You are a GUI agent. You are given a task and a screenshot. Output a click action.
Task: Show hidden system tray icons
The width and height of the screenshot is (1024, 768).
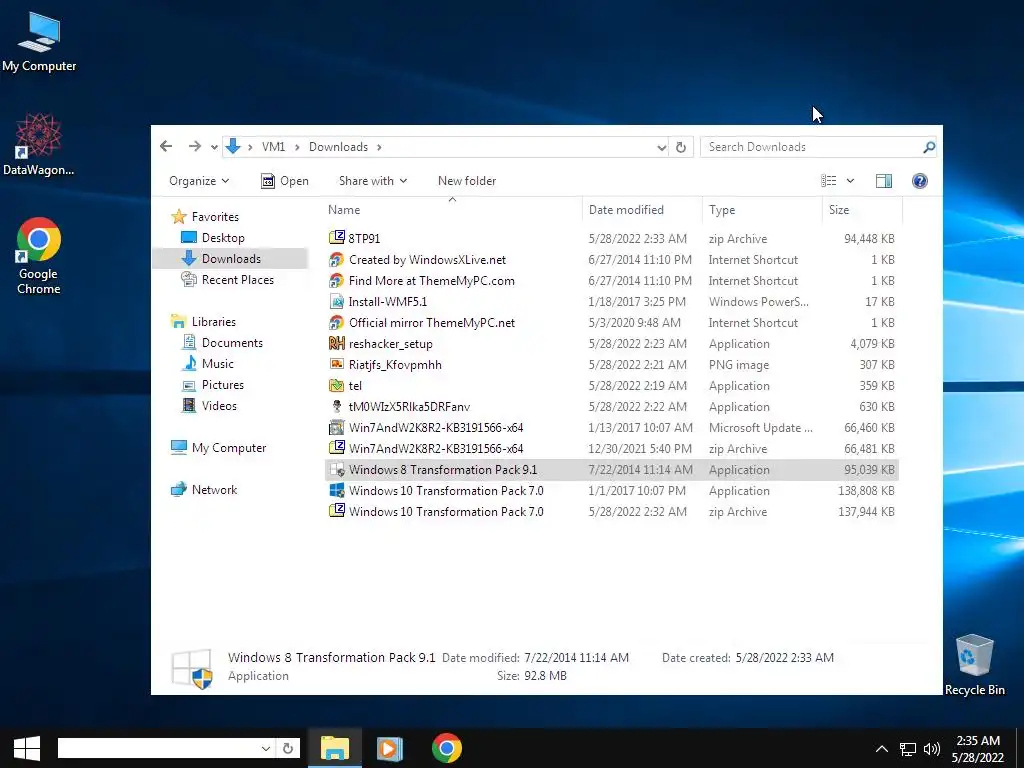[882, 748]
